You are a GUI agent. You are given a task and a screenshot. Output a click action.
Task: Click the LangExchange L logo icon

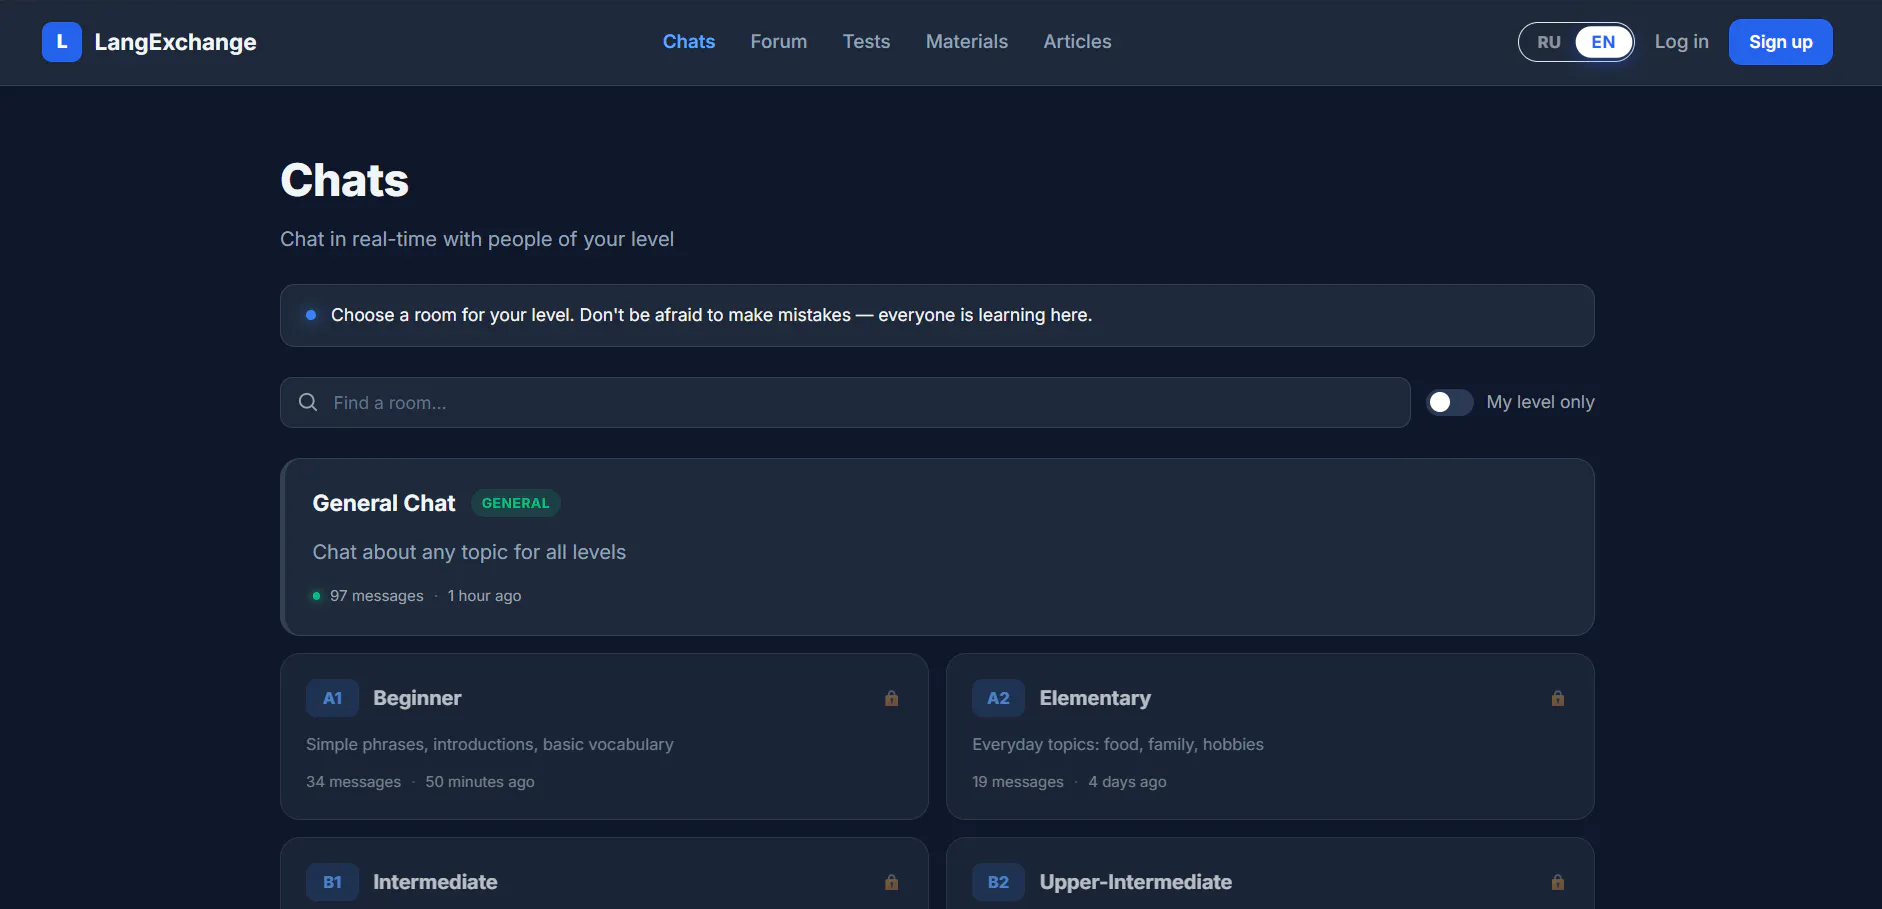(62, 42)
